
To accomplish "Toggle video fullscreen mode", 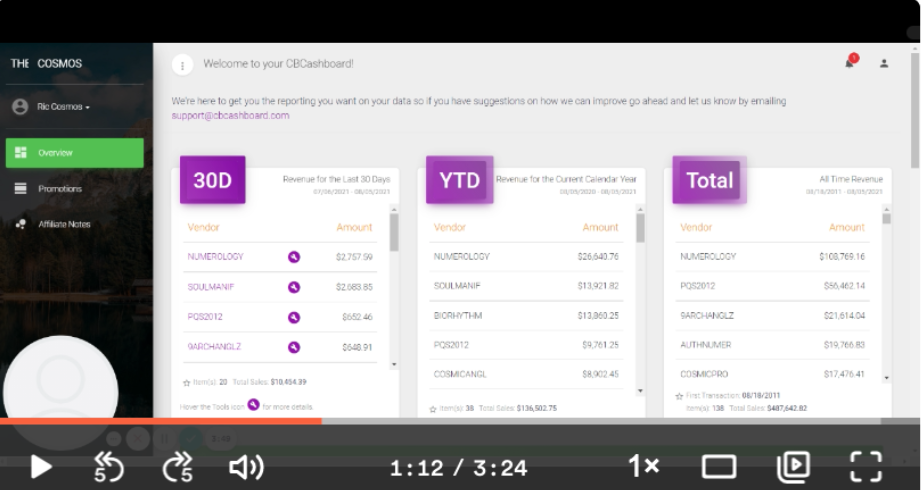I will pyautogui.click(x=865, y=466).
